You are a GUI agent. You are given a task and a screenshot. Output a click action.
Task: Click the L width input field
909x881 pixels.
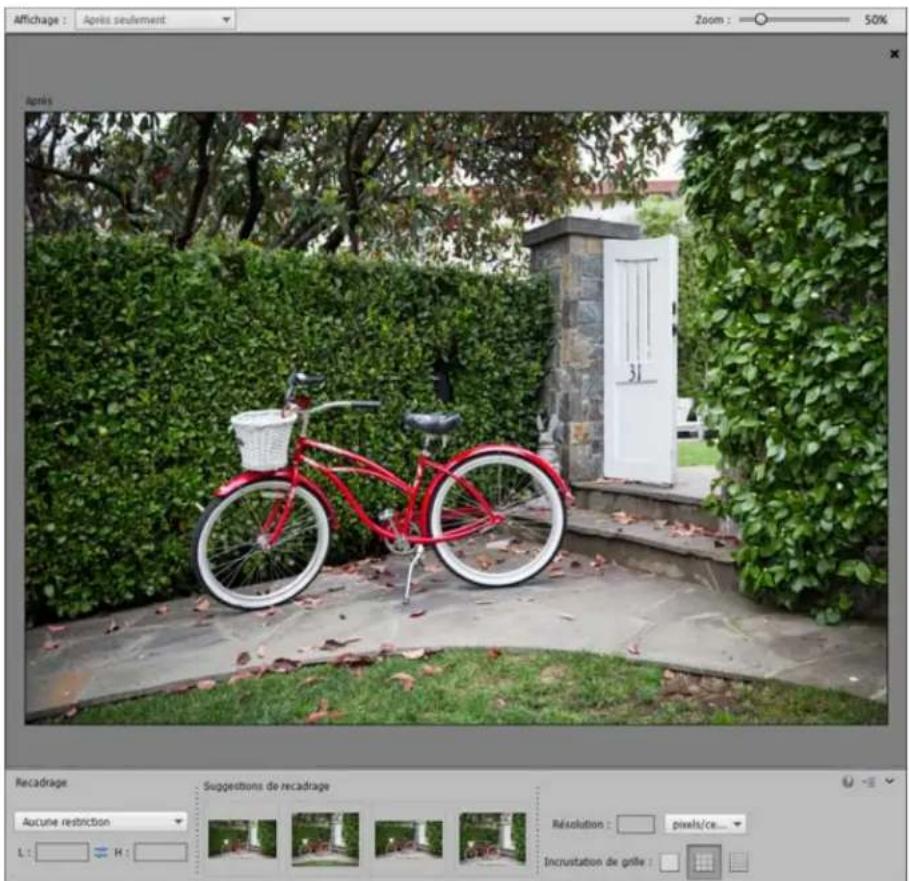pos(62,848)
